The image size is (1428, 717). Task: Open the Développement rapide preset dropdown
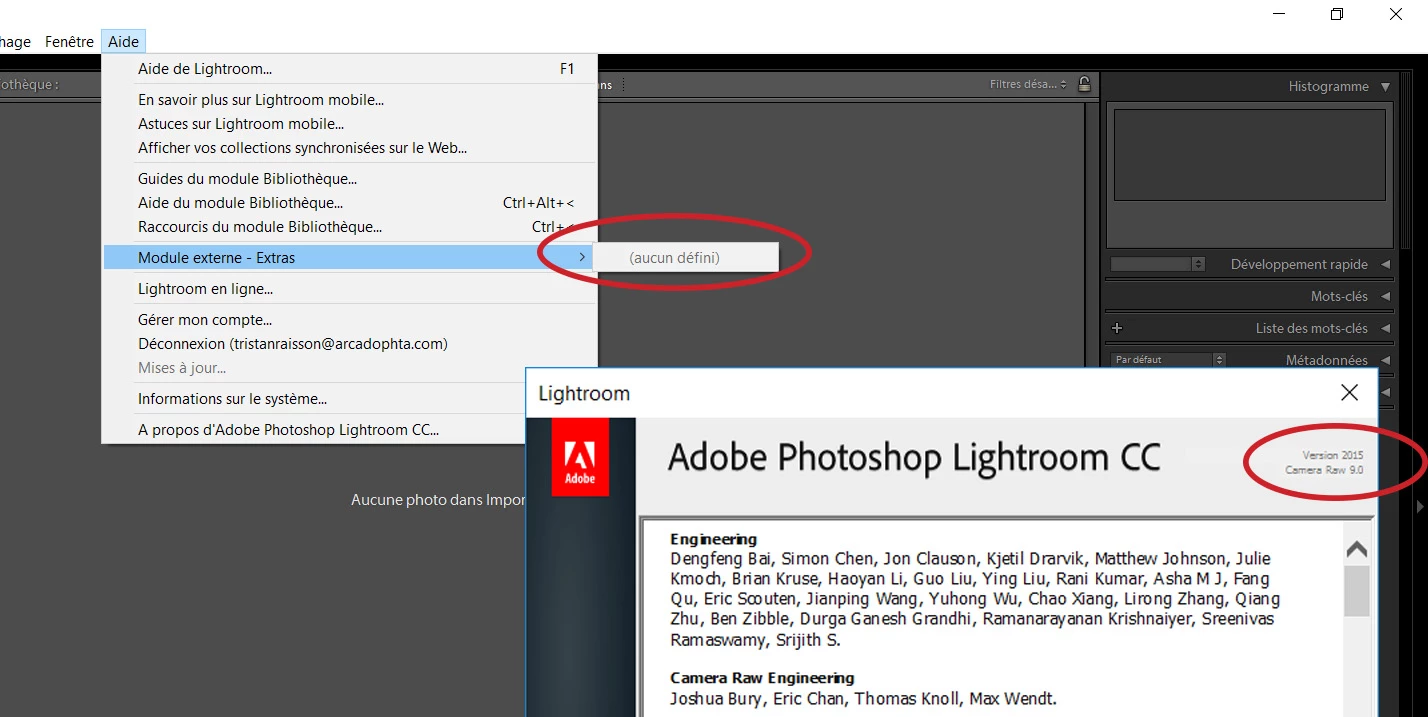[1158, 264]
